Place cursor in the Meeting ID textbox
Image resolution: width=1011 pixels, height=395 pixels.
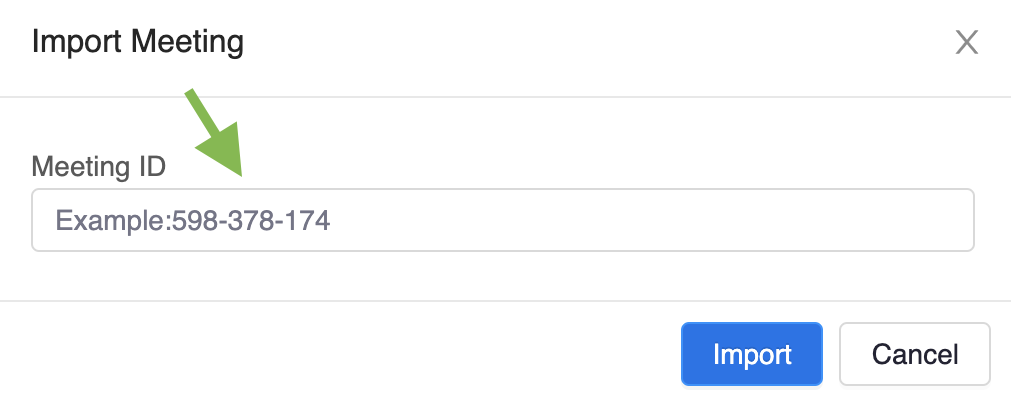coord(502,220)
